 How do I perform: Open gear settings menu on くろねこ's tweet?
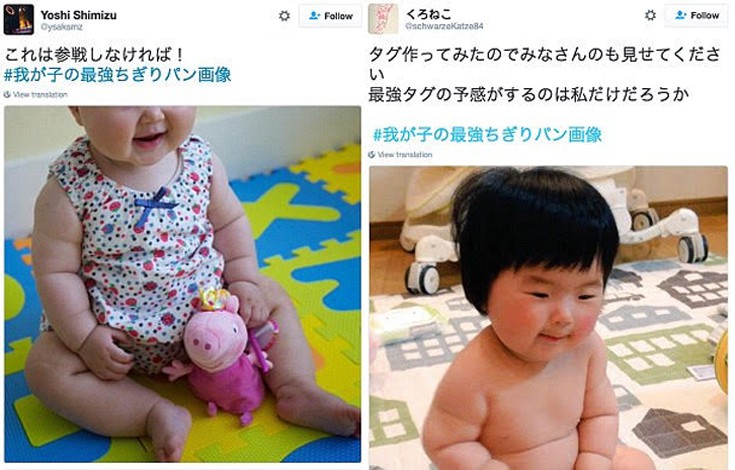pos(650,15)
